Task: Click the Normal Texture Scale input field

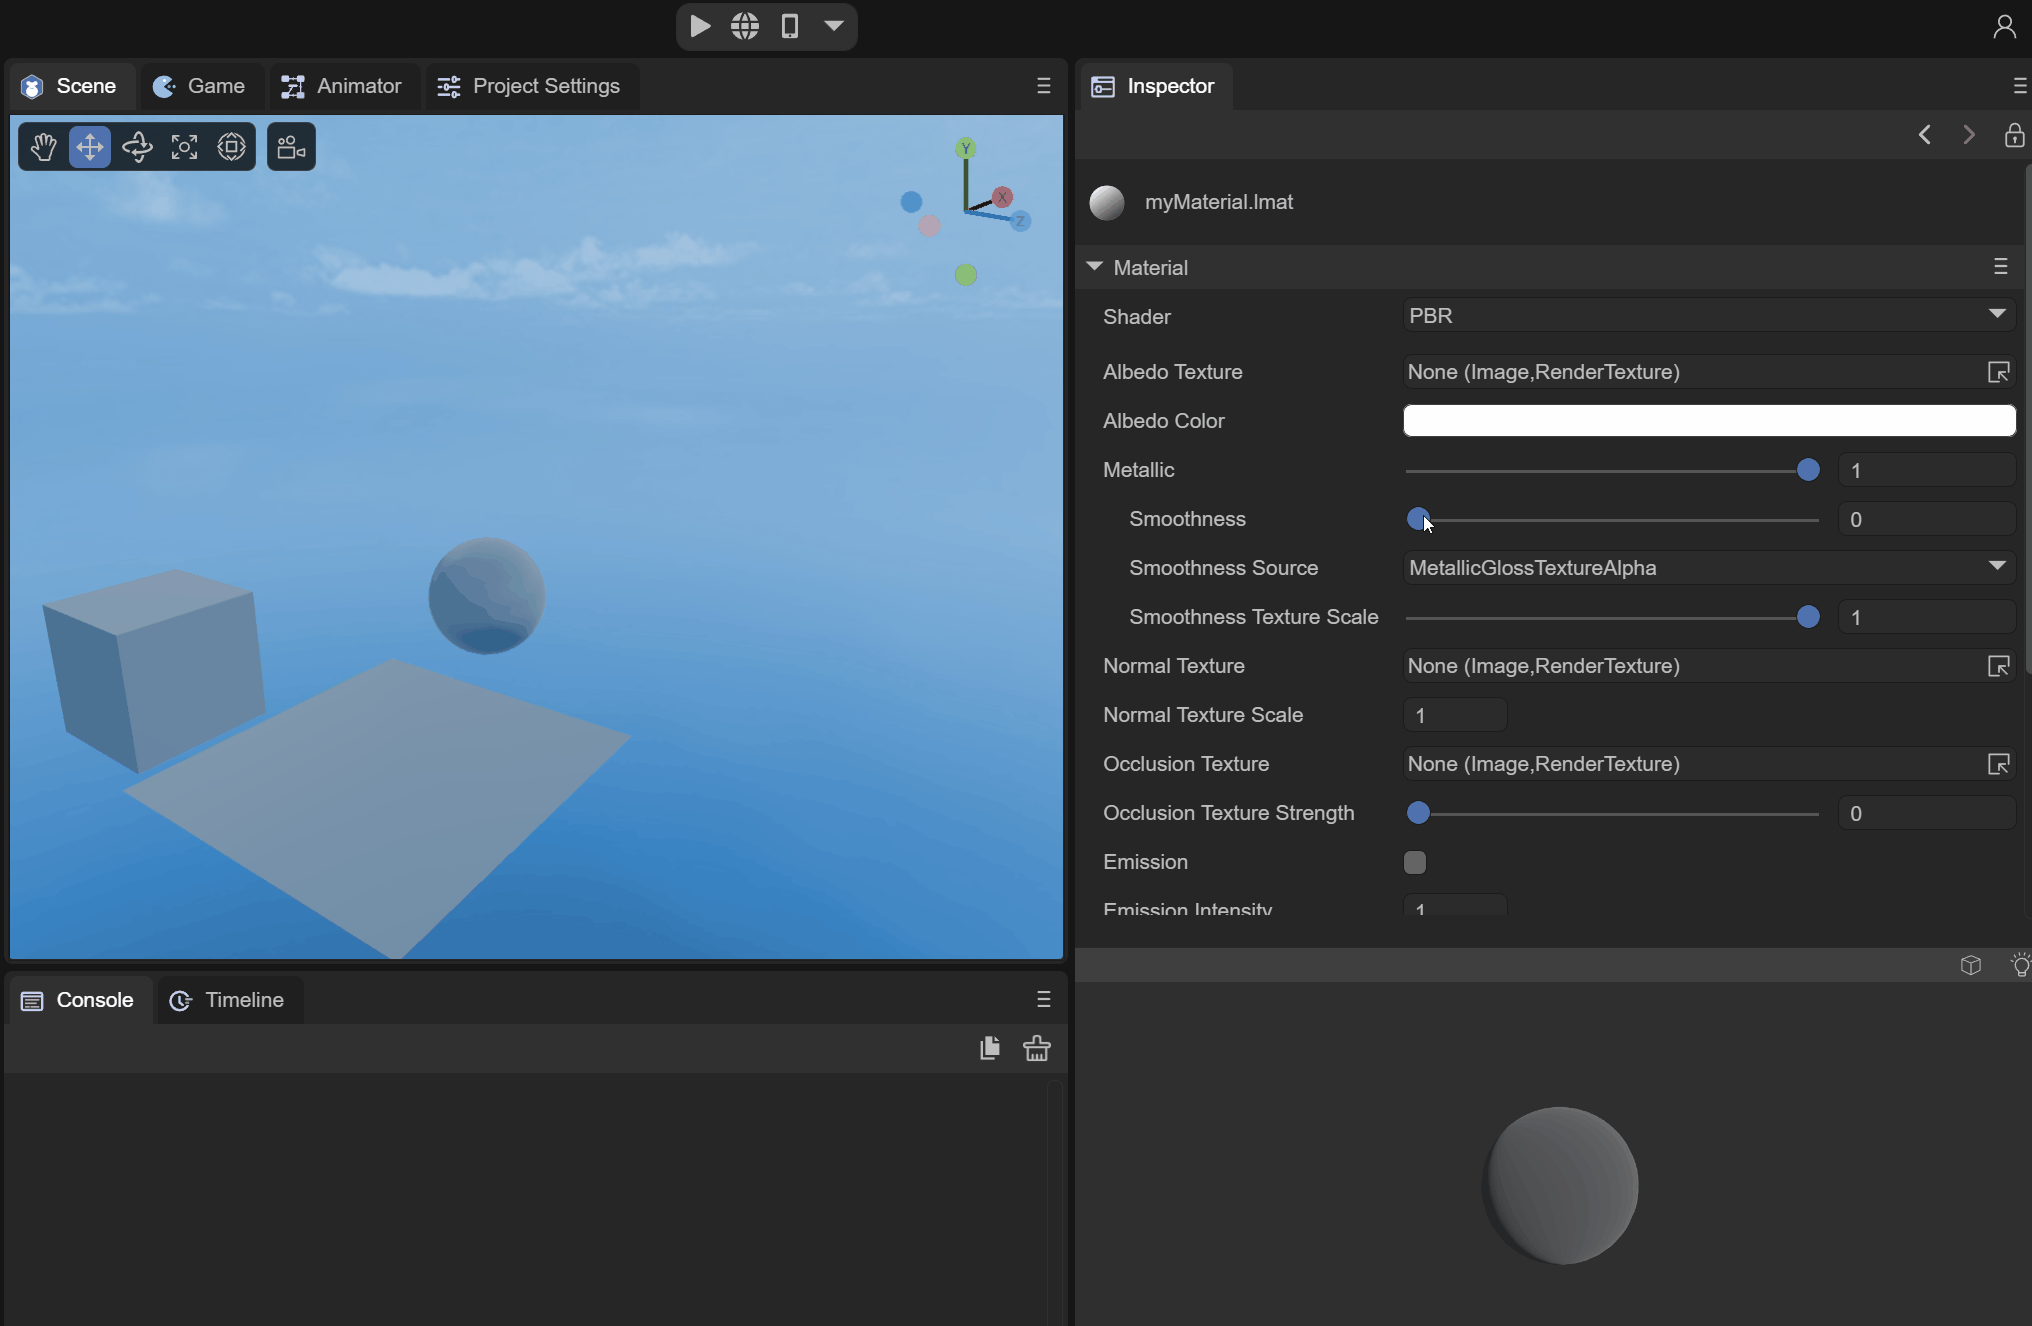Action: (x=1454, y=715)
